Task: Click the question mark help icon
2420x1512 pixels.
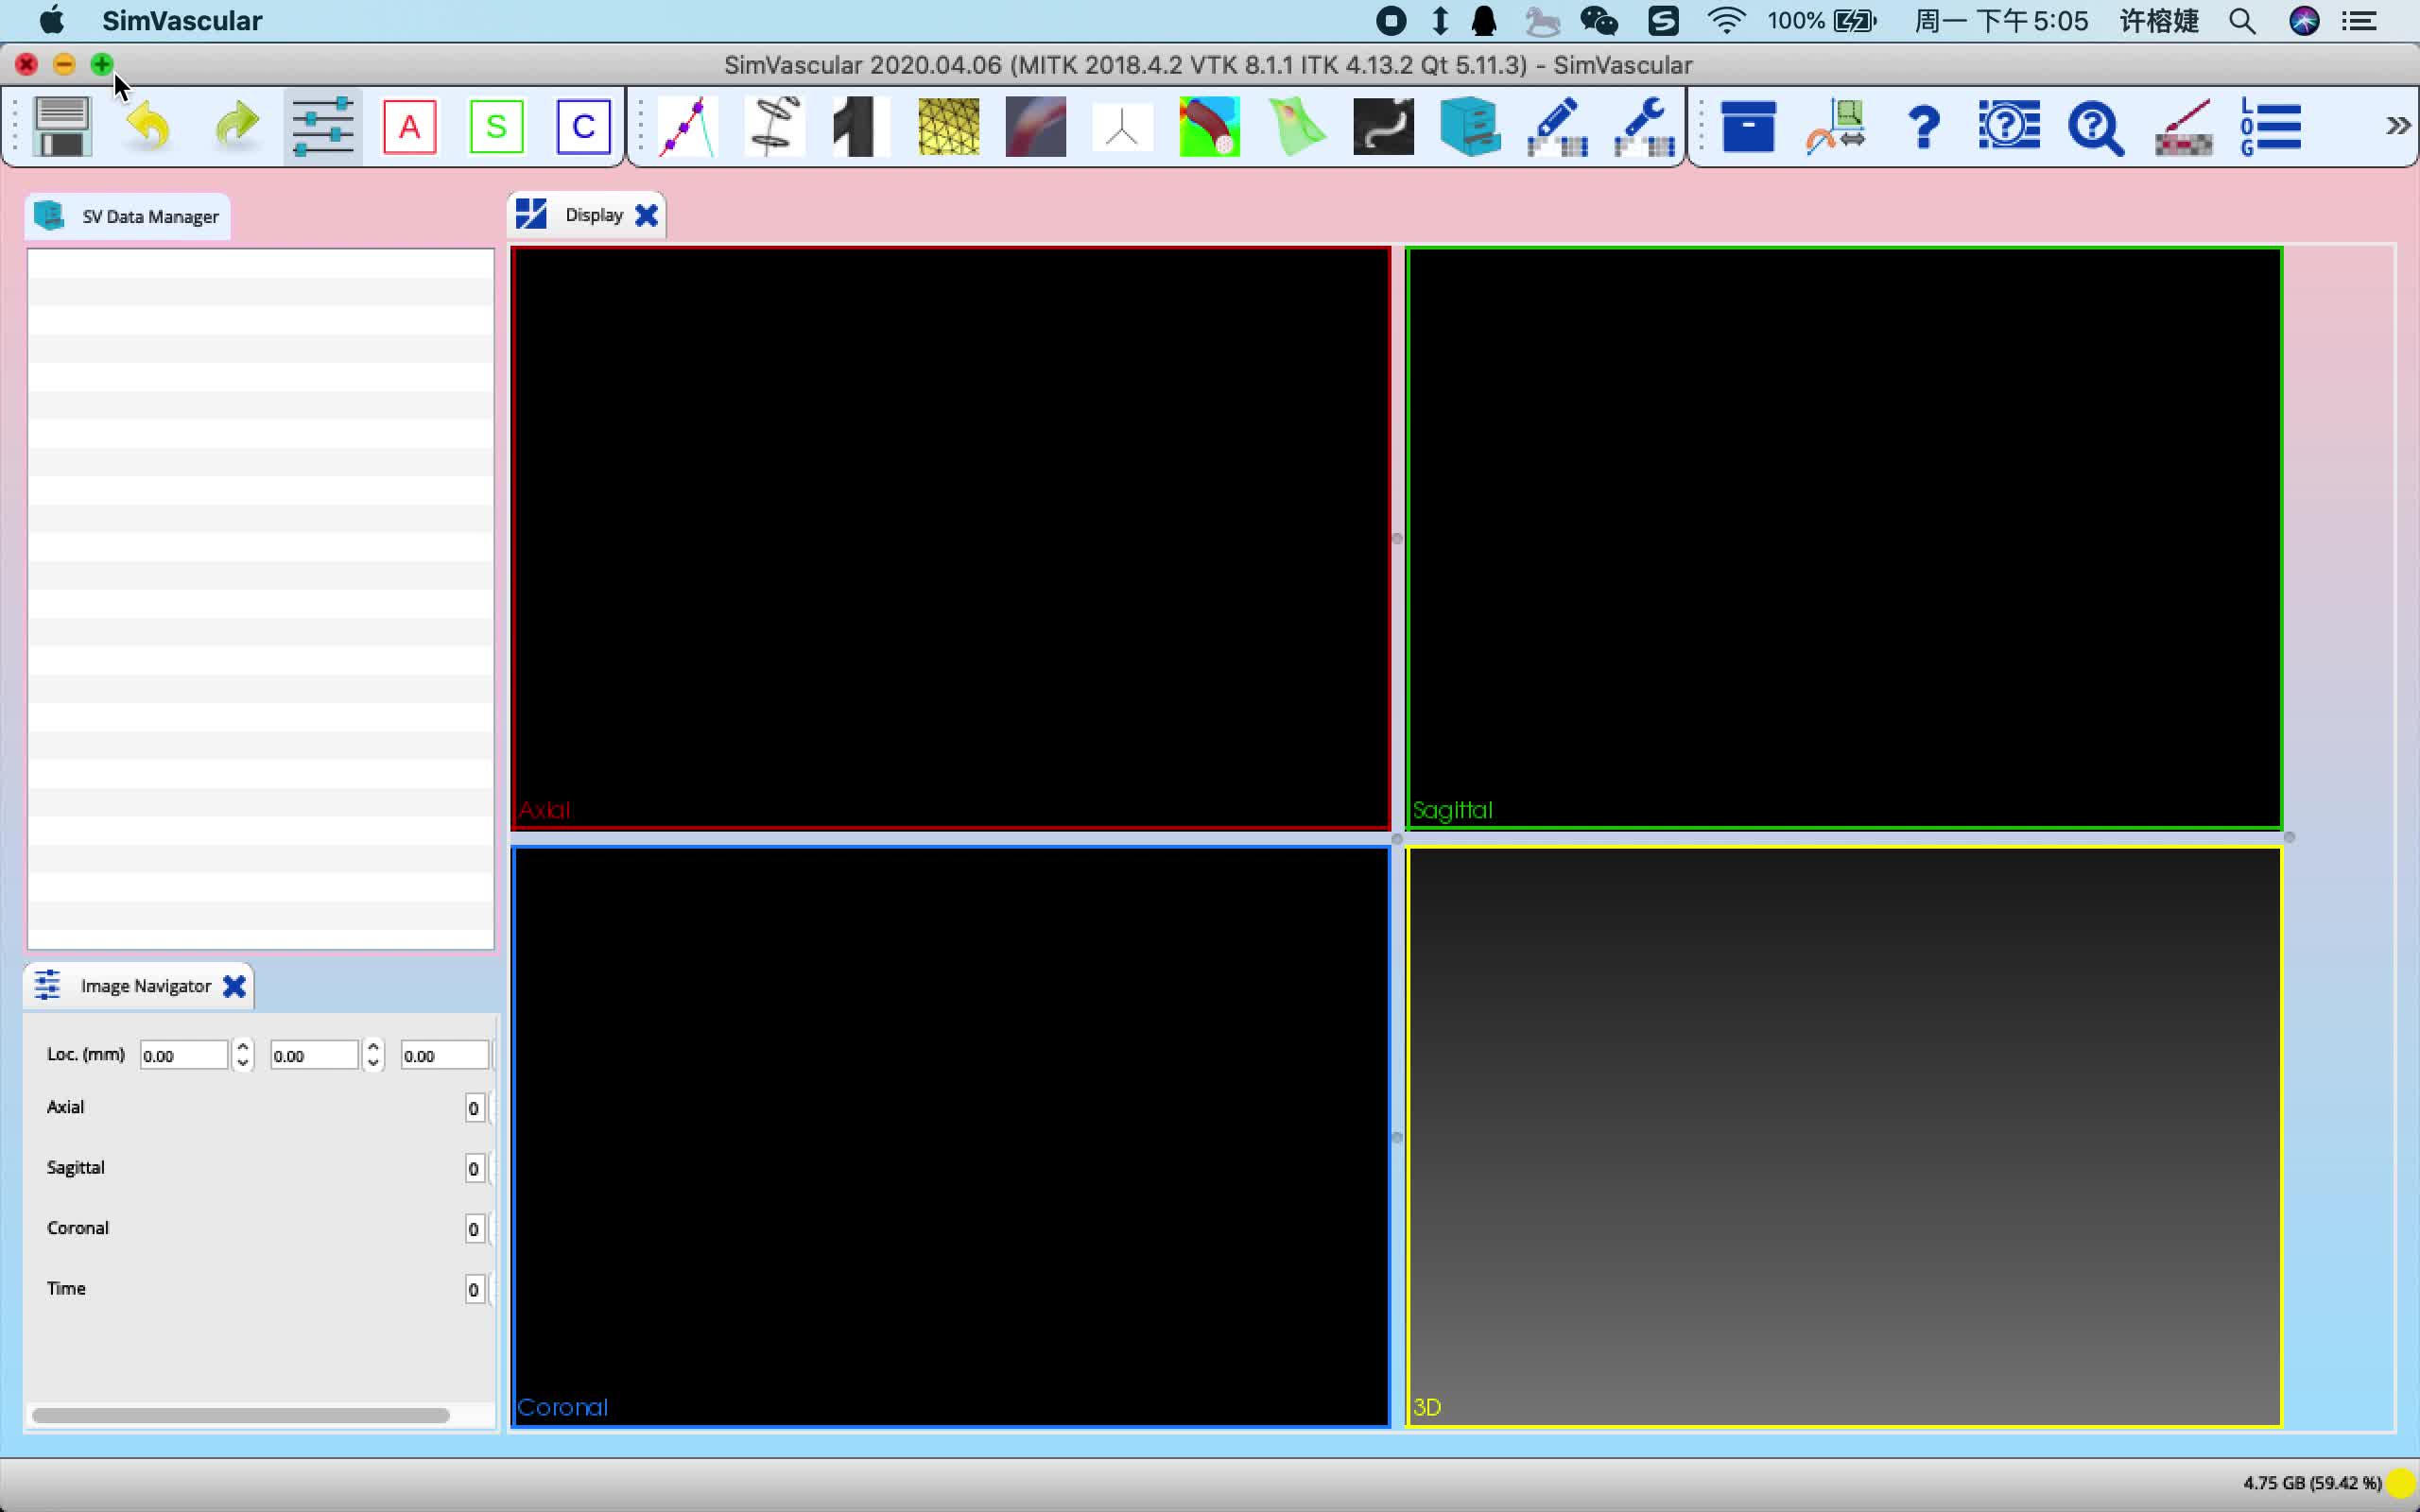Action: pyautogui.click(x=1922, y=126)
